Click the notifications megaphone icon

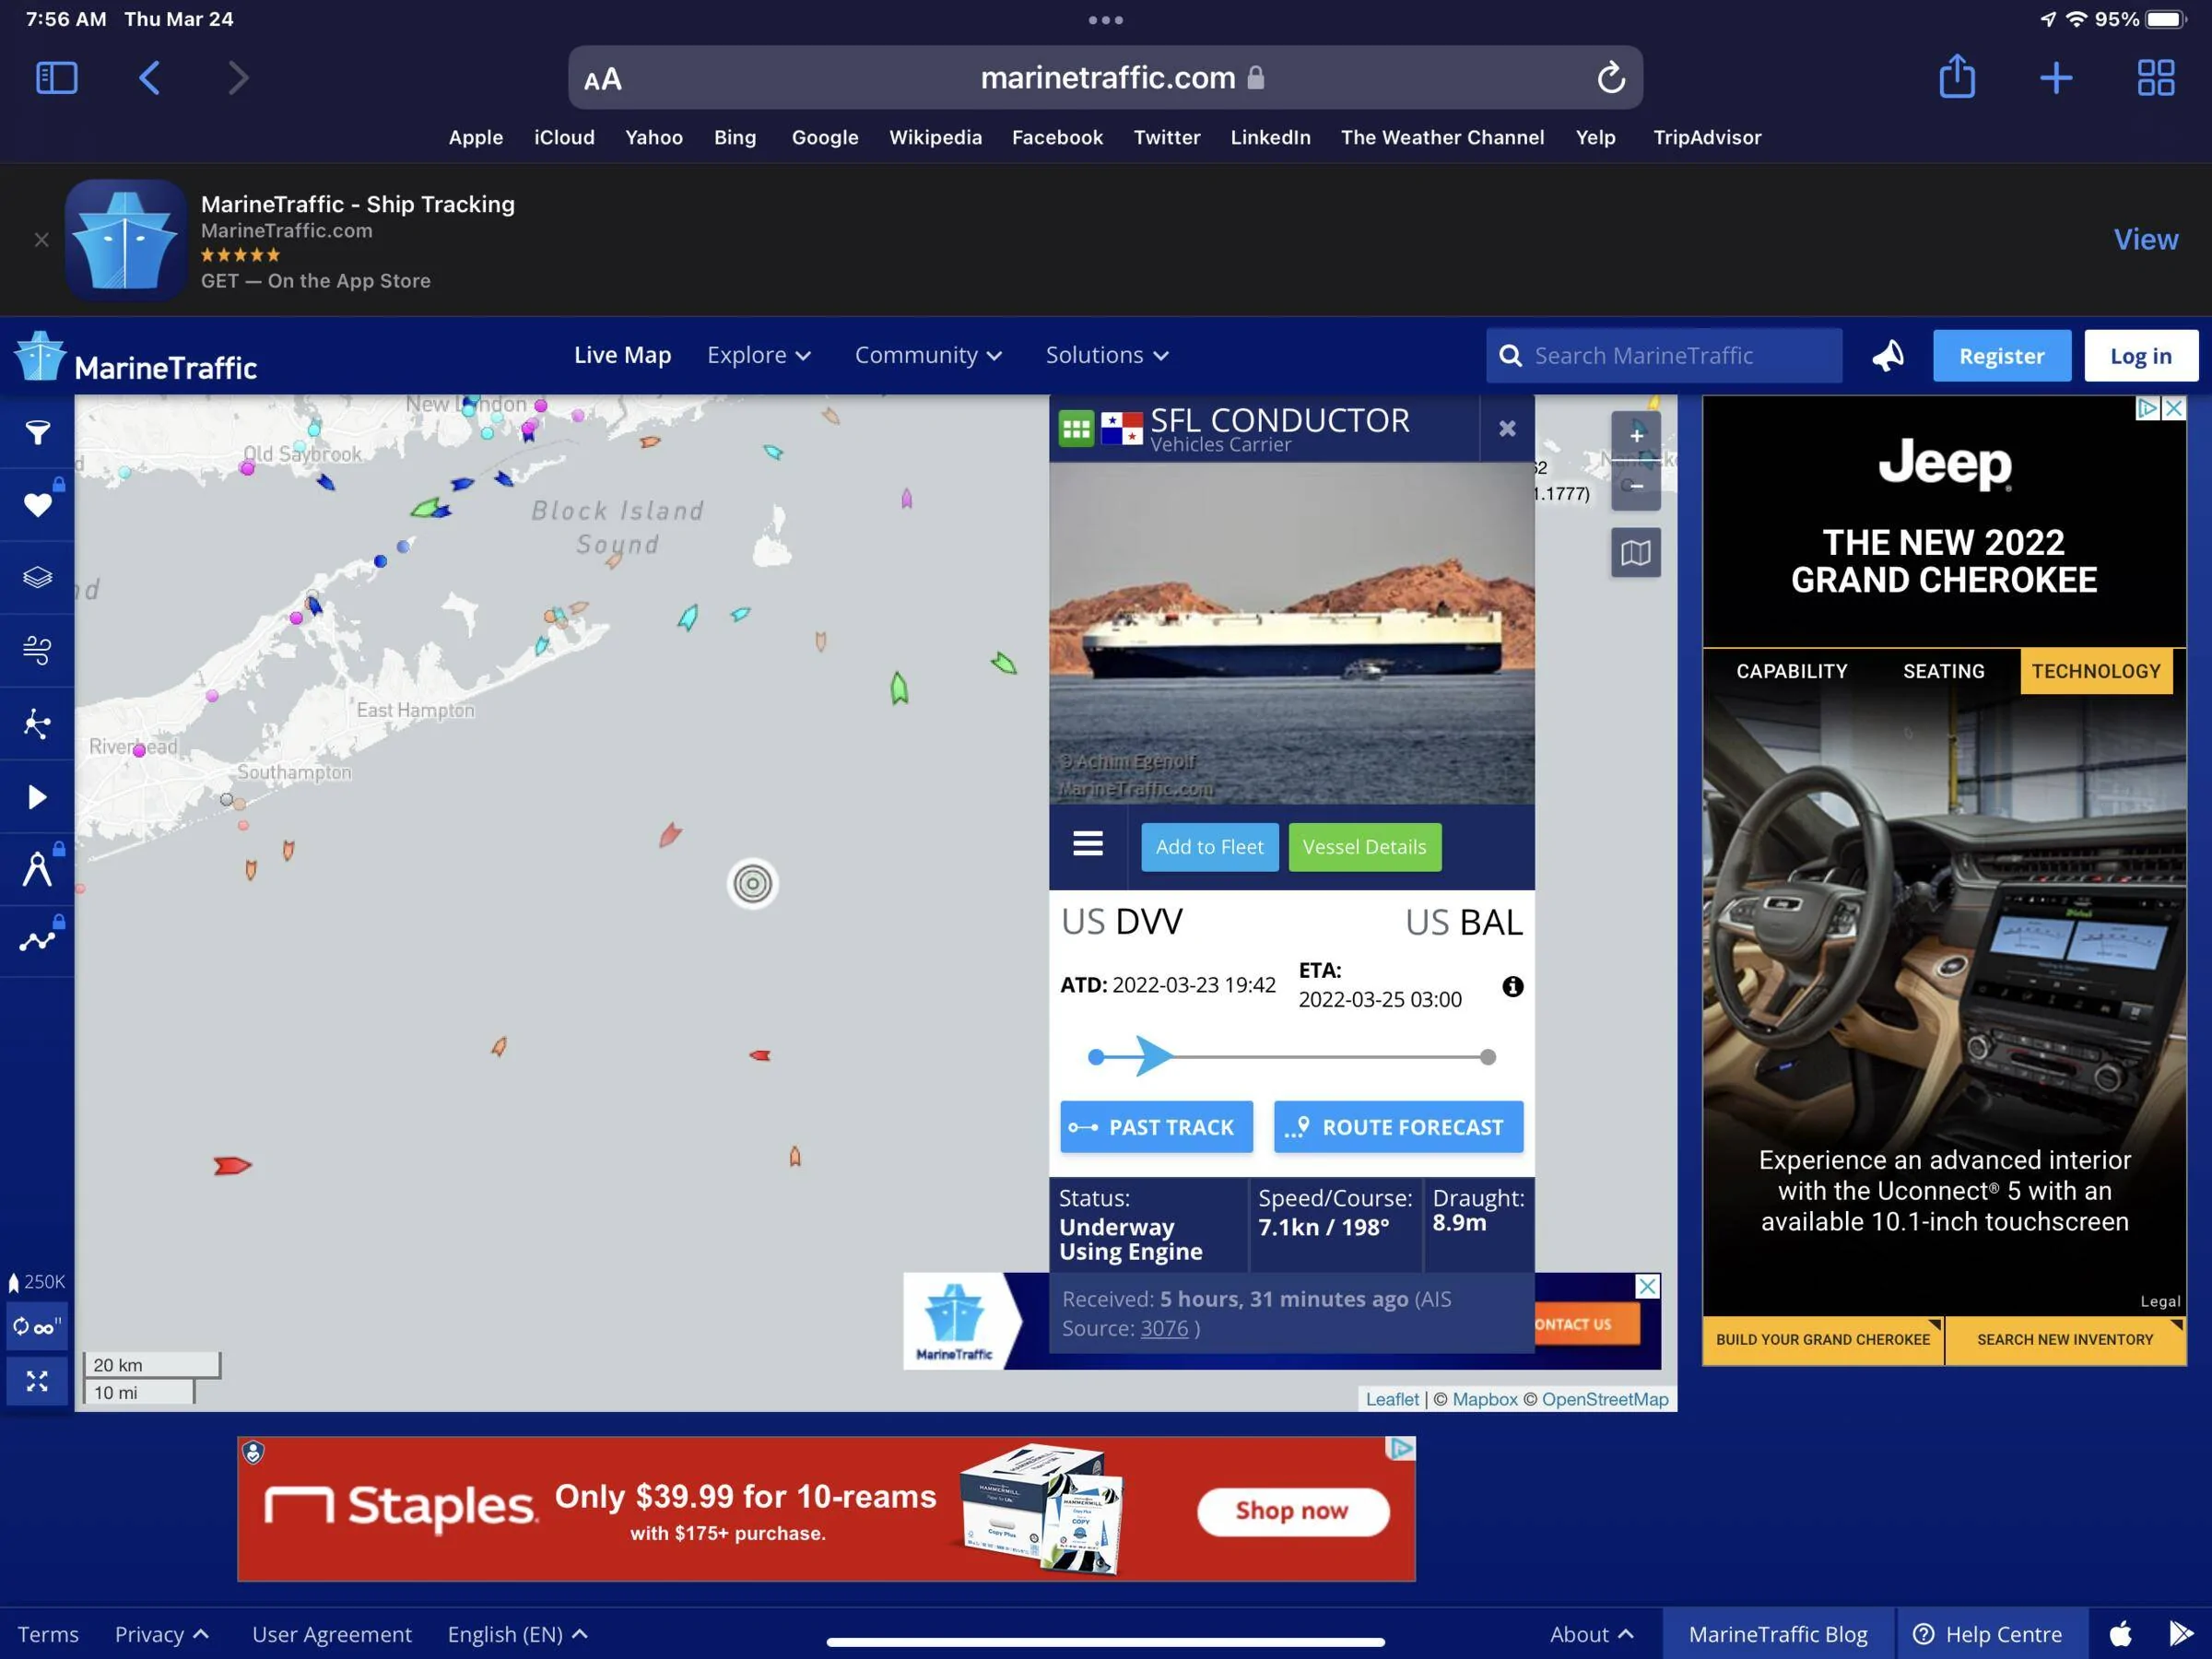click(x=1887, y=356)
